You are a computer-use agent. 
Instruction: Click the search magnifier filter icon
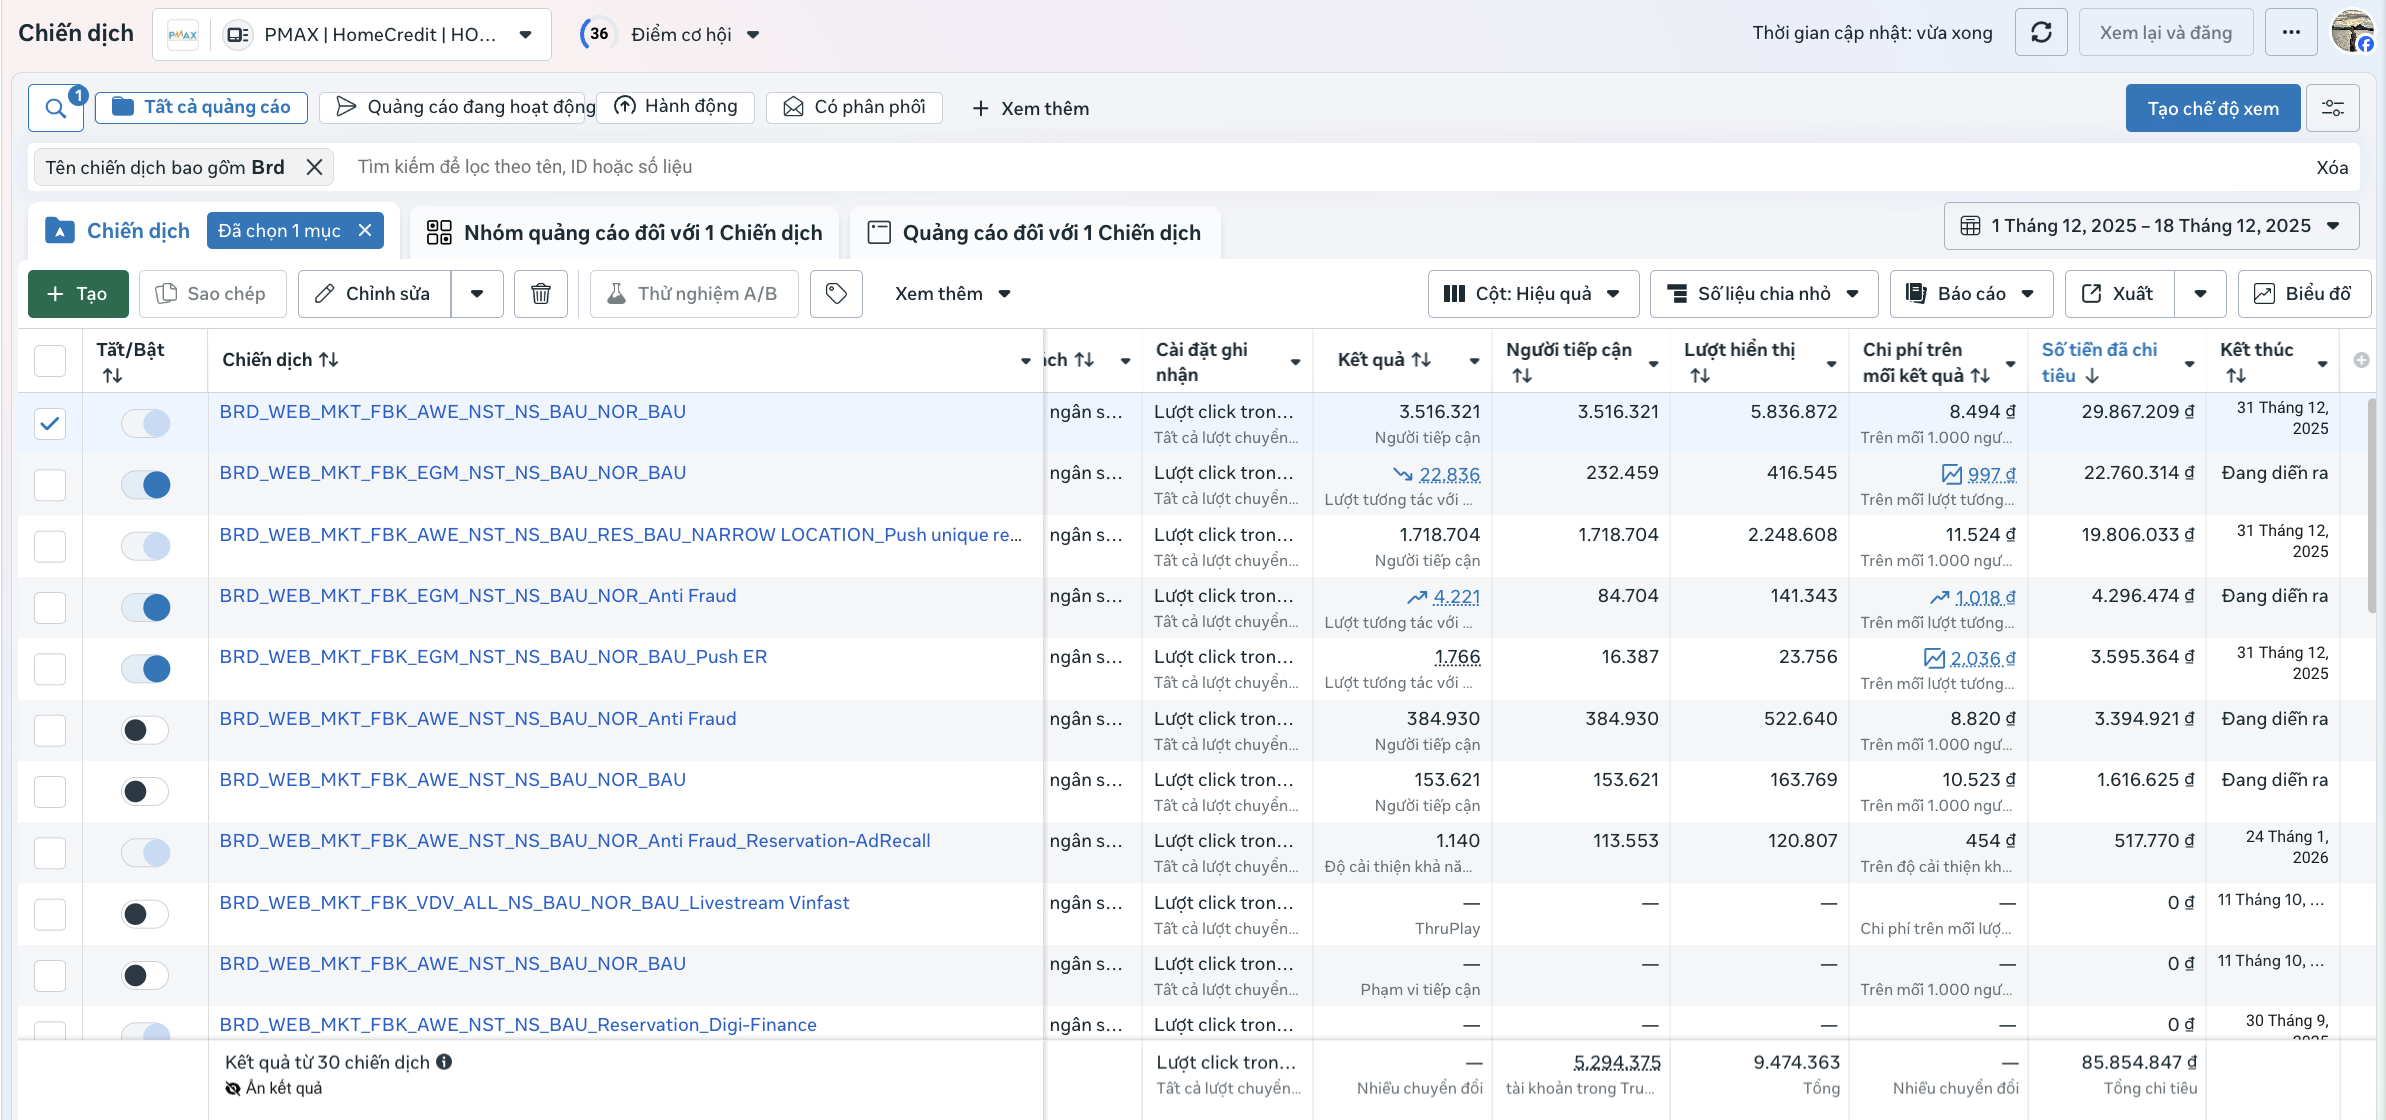[x=56, y=108]
